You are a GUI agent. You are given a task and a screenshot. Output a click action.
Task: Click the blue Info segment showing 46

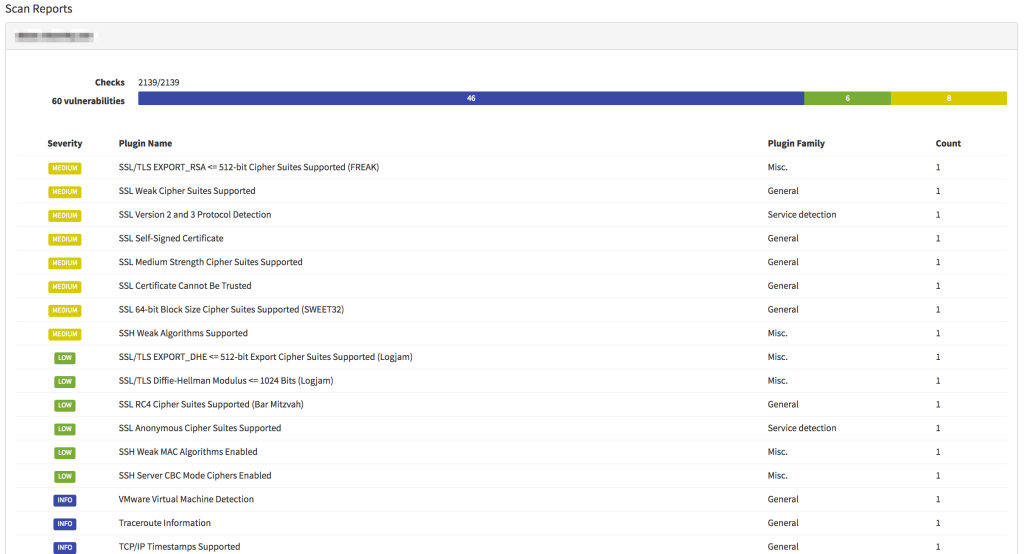click(x=470, y=99)
